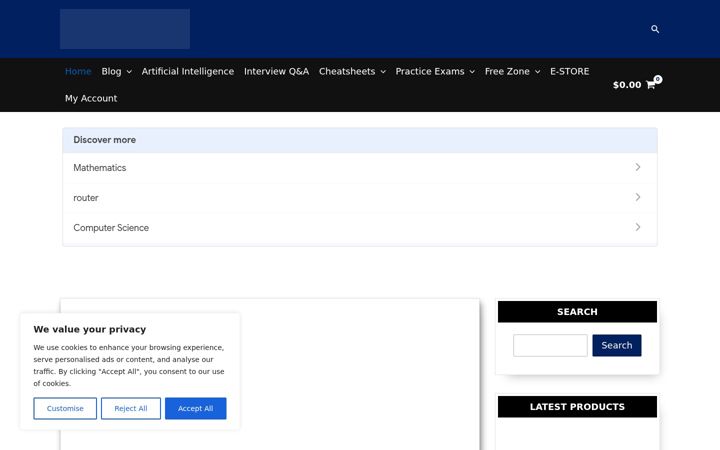
Task: Click the sidebar search input field
Action: click(x=550, y=345)
